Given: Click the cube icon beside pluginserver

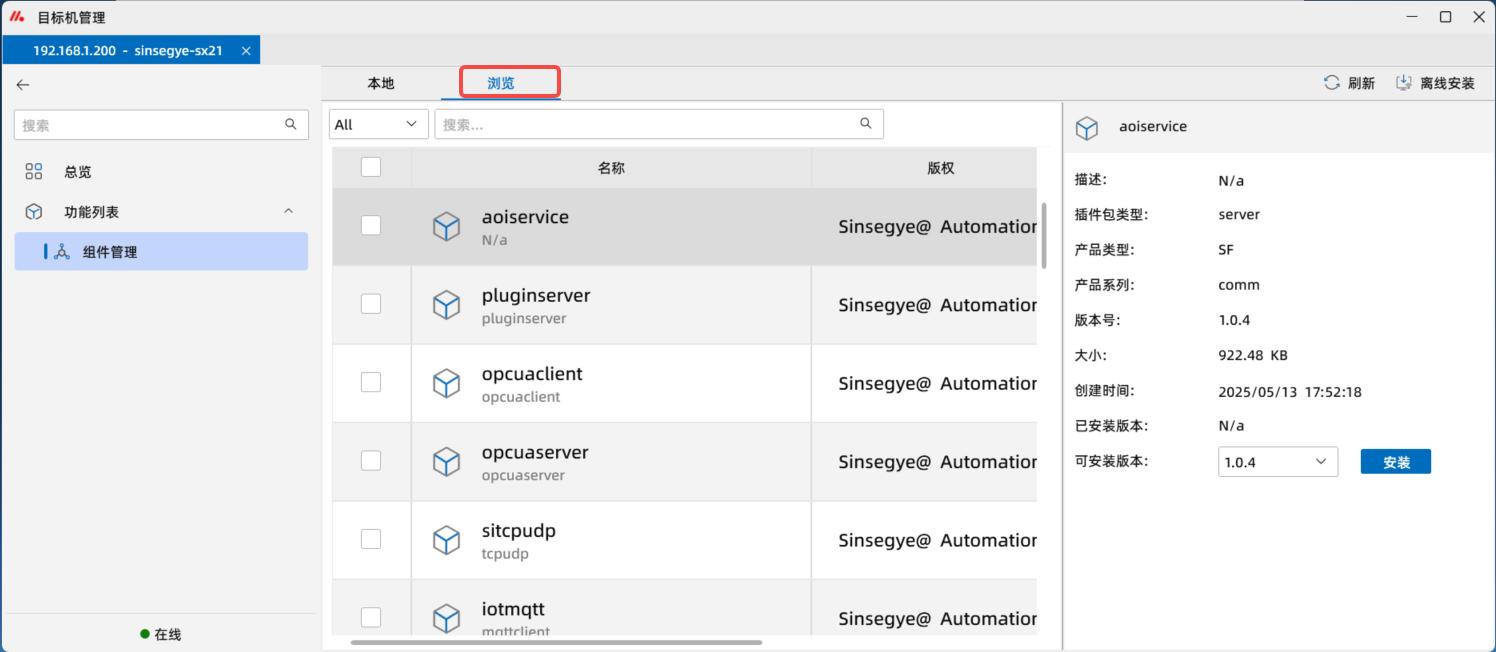Looking at the screenshot, I should tap(446, 305).
